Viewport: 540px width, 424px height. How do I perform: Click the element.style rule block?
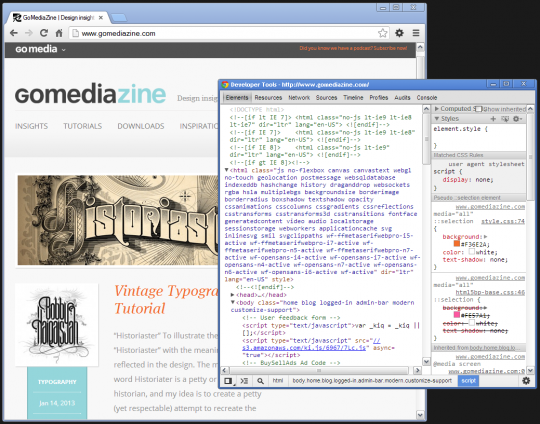coord(479,137)
